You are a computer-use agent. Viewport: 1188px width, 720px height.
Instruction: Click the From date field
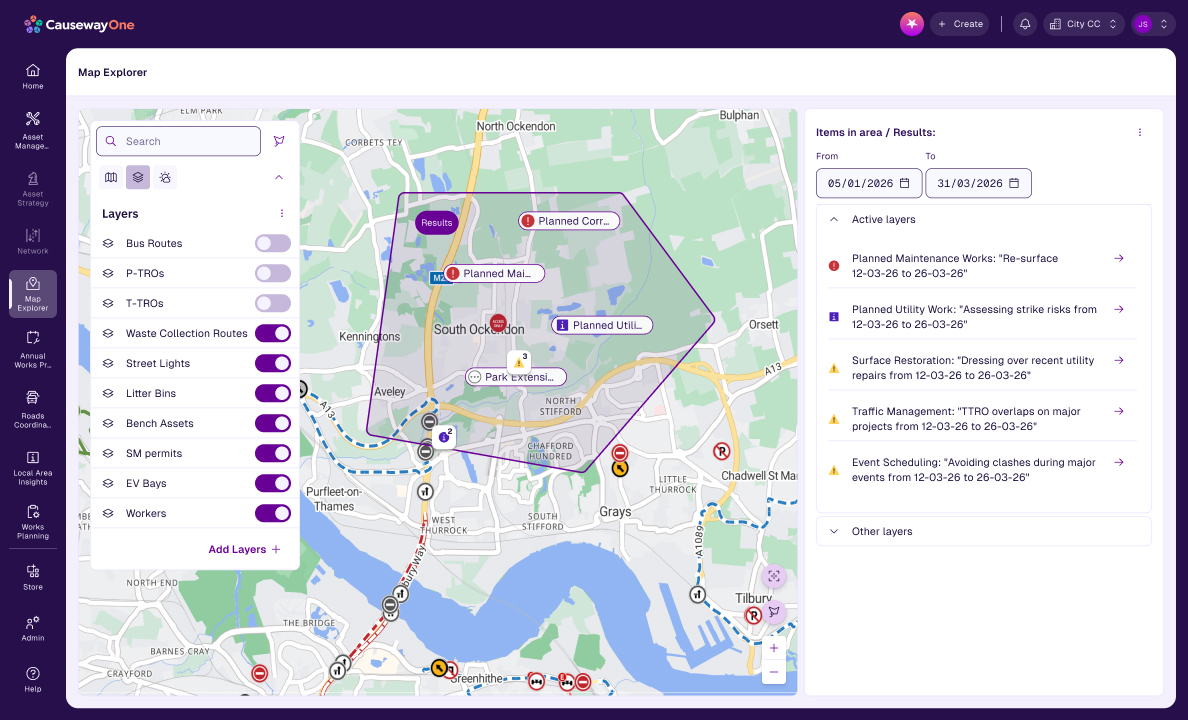(x=868, y=183)
